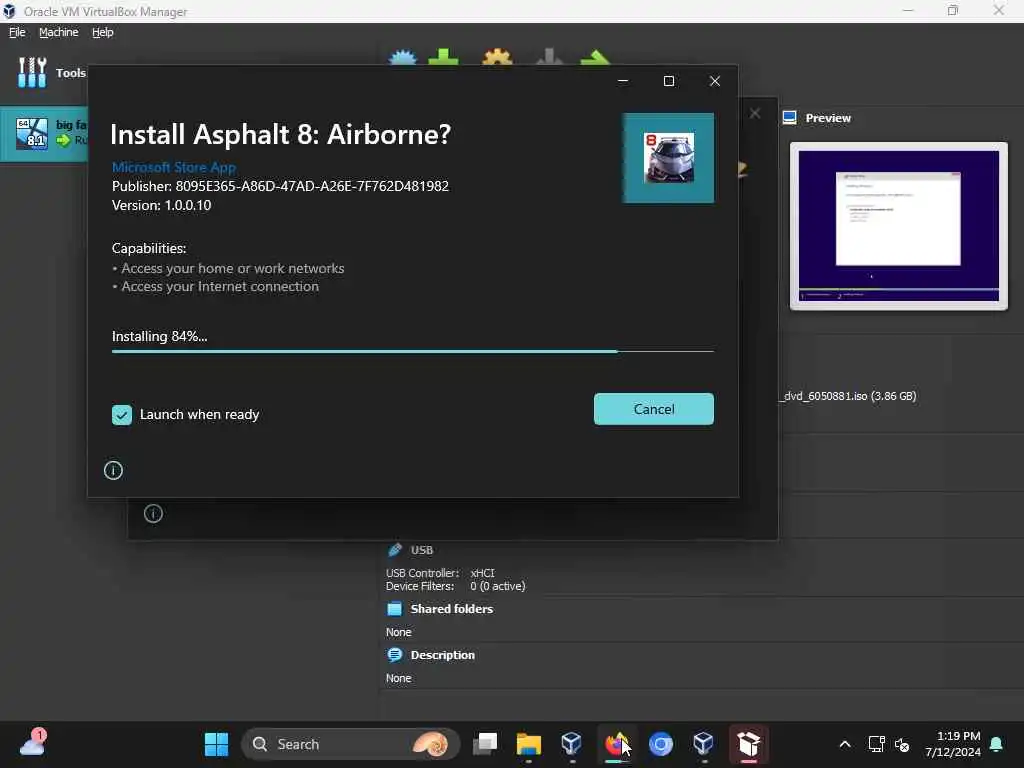Viewport: 1024px width, 768px height.
Task: Click the Asphalt 8 app thumbnail
Action: point(668,158)
